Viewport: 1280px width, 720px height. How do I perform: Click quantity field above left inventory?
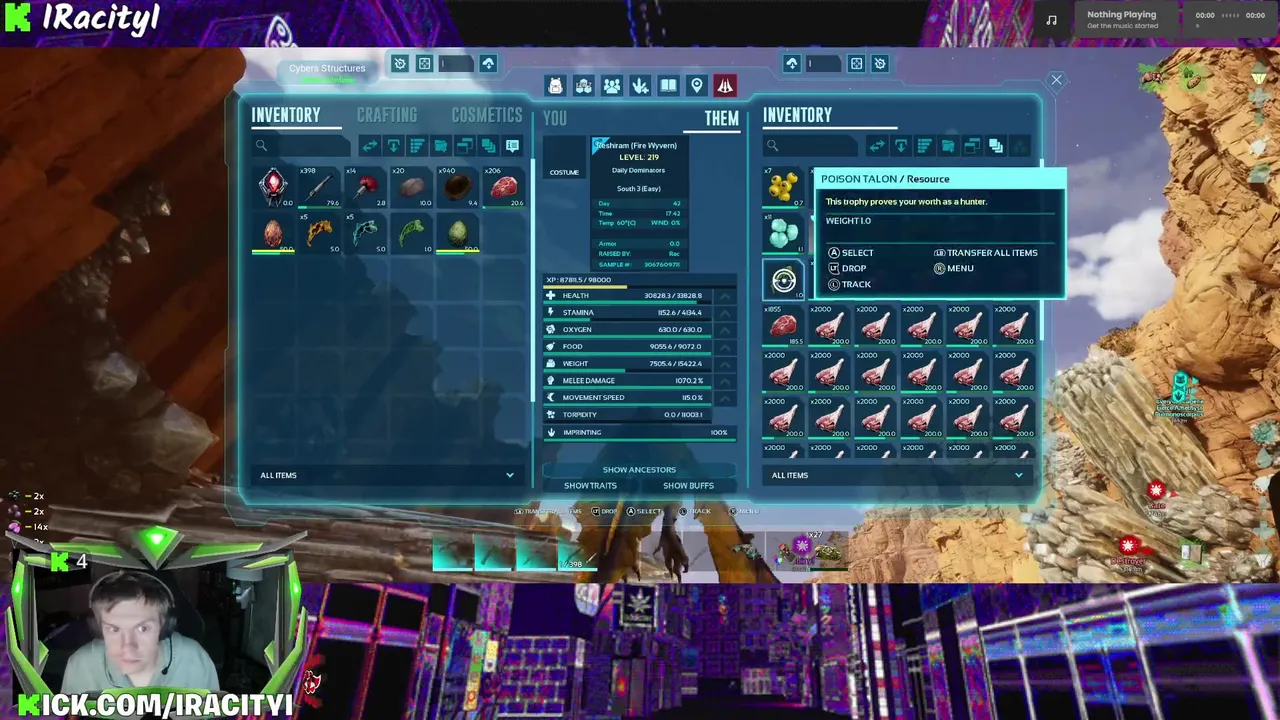[x=456, y=64]
